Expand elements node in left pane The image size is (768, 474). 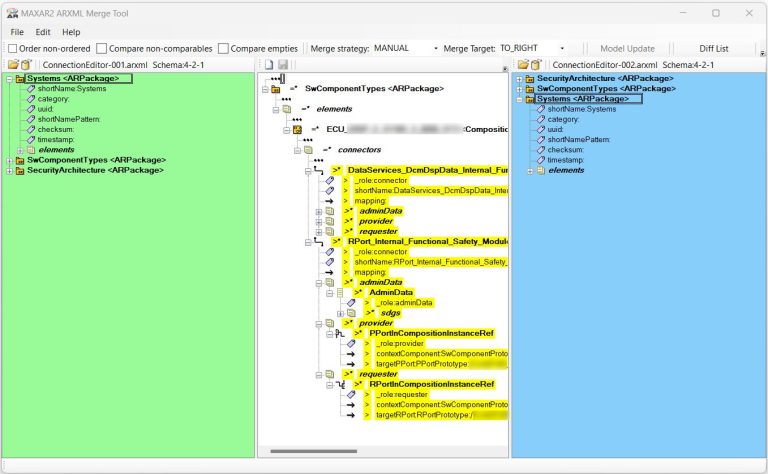(20, 150)
